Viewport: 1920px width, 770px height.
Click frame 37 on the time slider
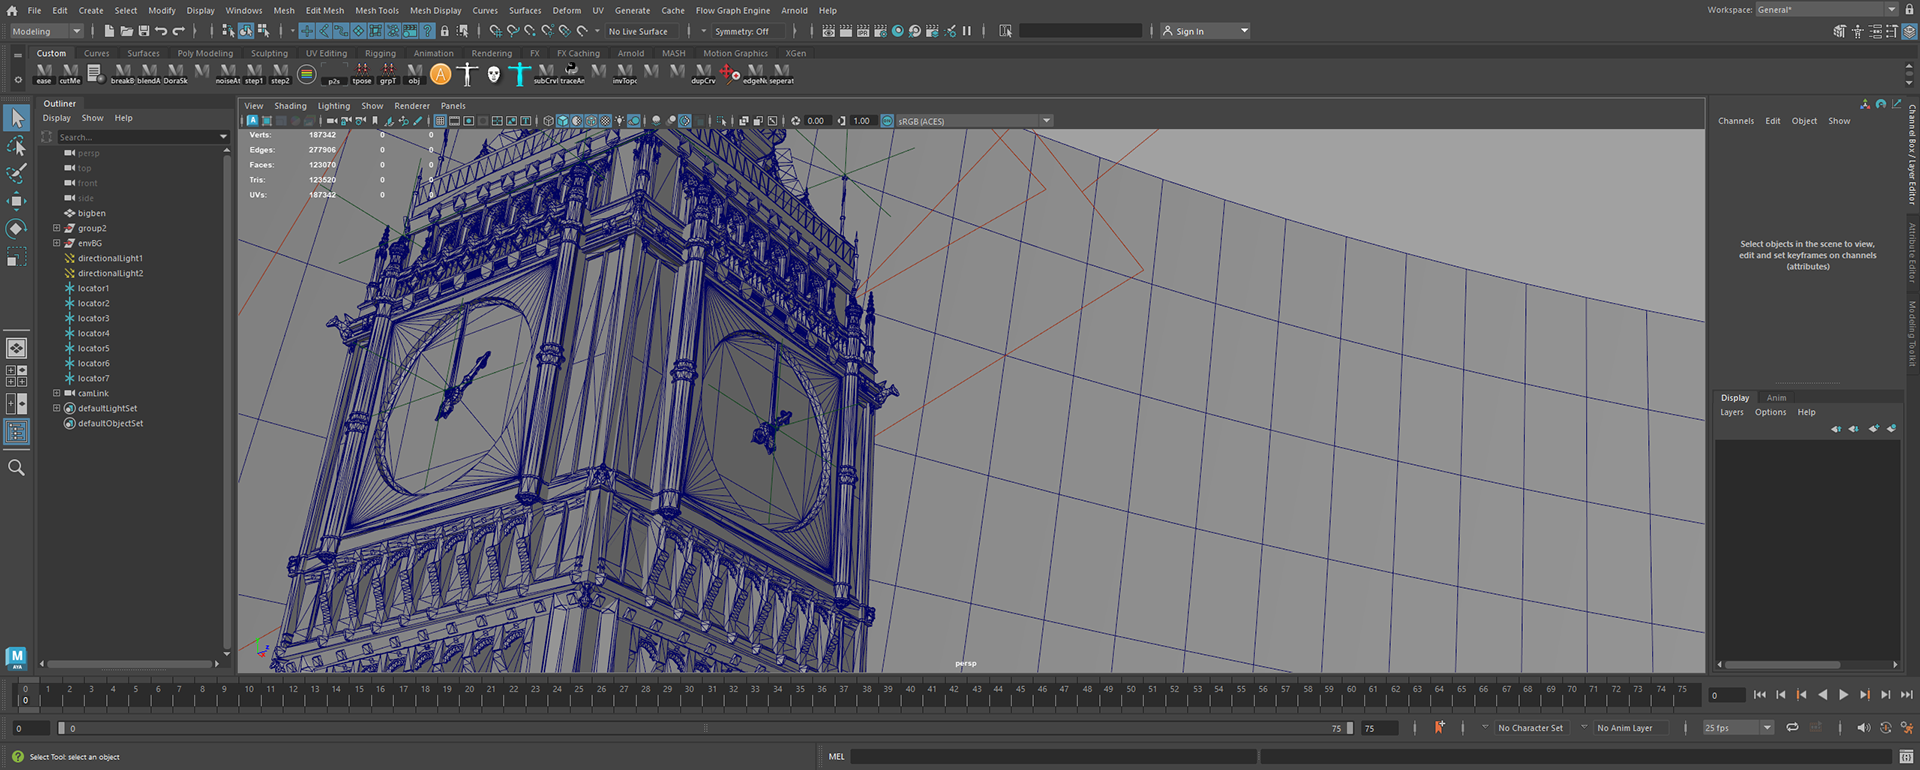tap(844, 694)
